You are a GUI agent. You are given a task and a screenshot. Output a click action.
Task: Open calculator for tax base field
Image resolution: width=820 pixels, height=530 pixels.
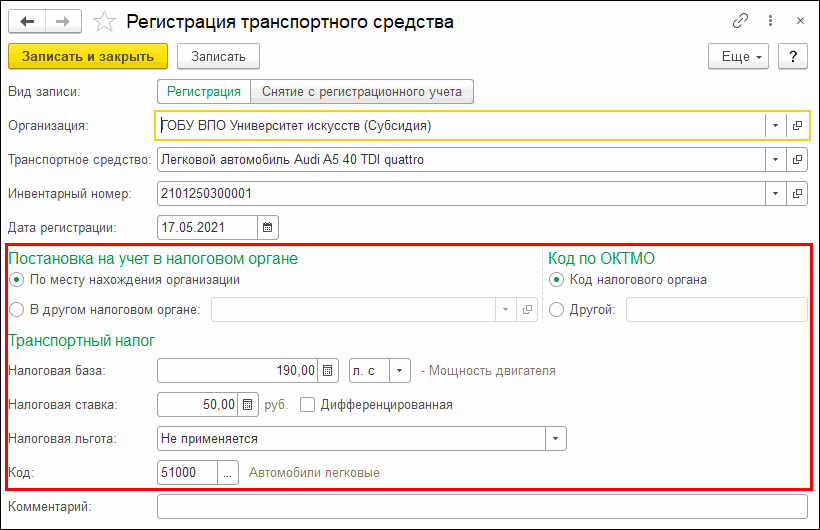tap(328, 371)
